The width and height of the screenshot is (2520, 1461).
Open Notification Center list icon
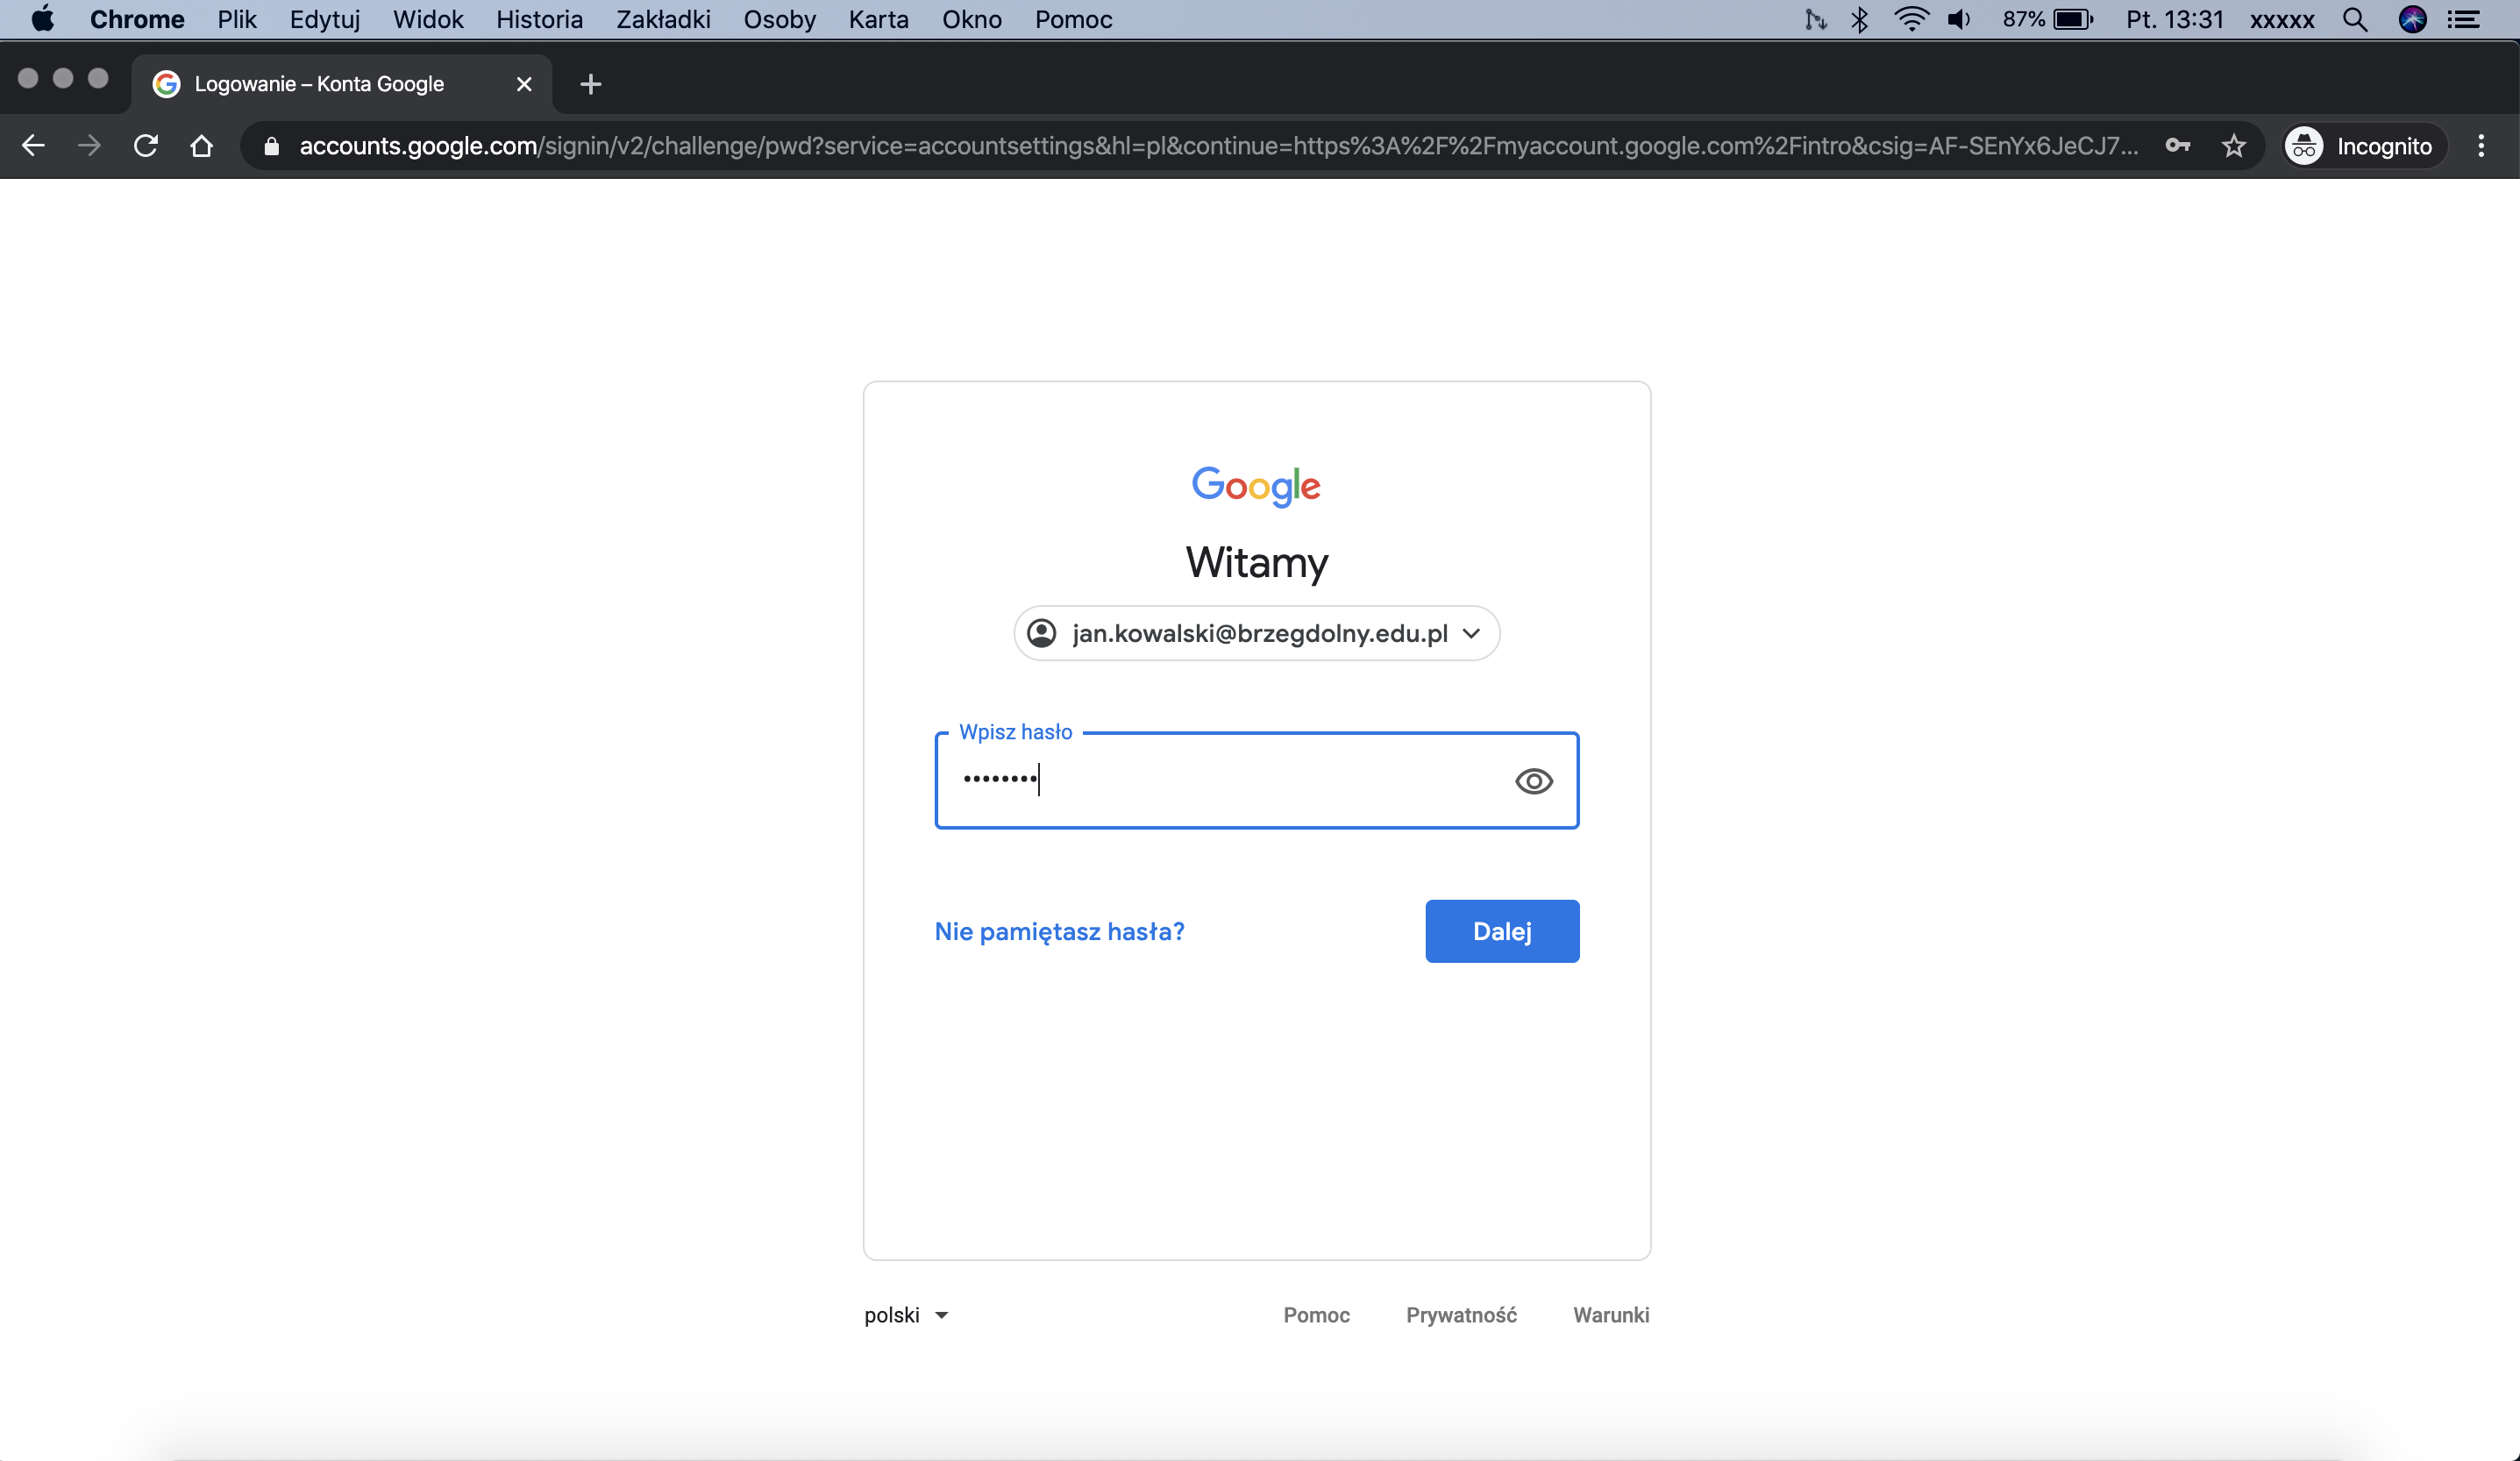tap(2462, 19)
